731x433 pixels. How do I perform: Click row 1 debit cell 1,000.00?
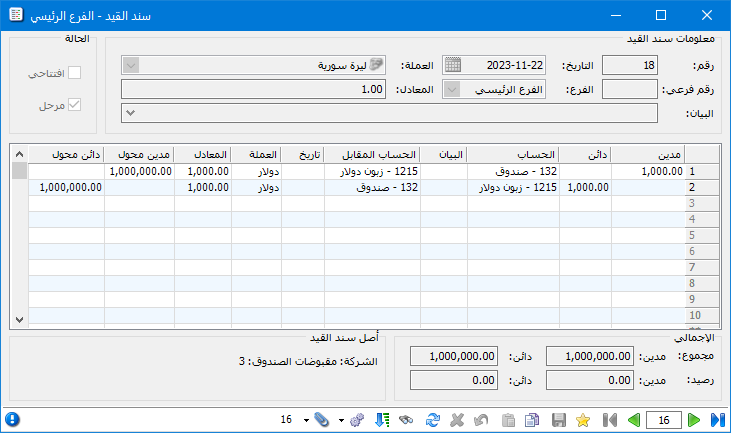[648, 172]
